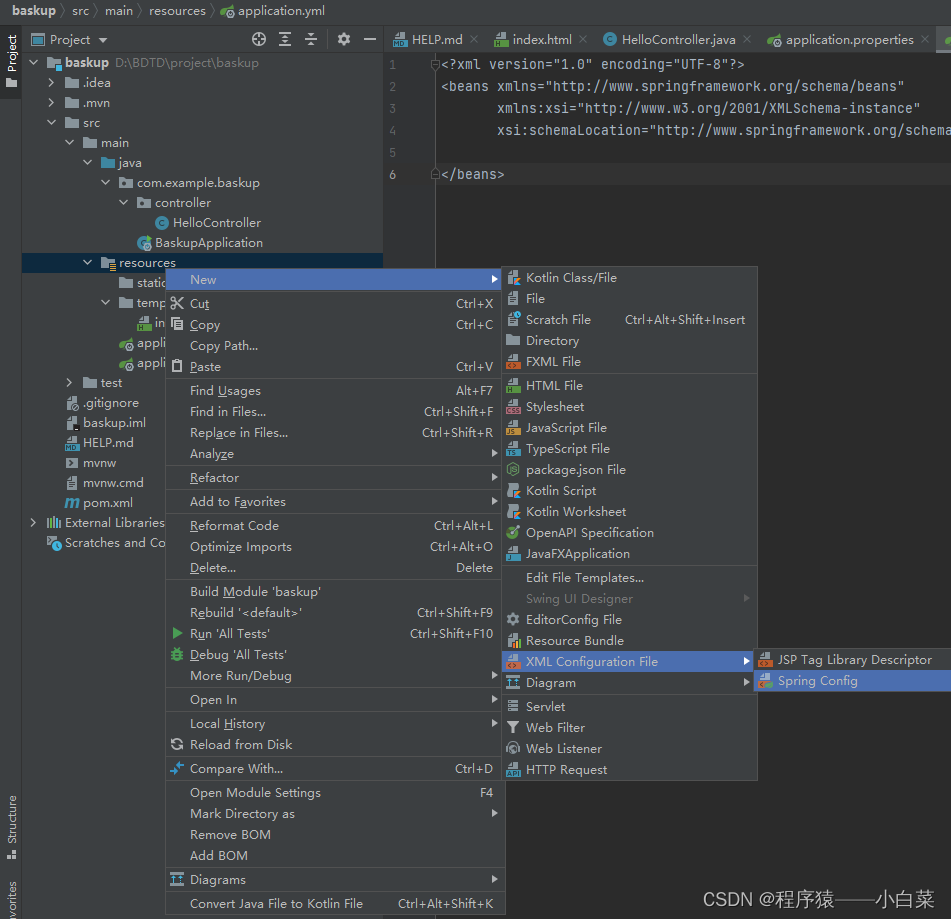Collapse the java folder

(88, 163)
